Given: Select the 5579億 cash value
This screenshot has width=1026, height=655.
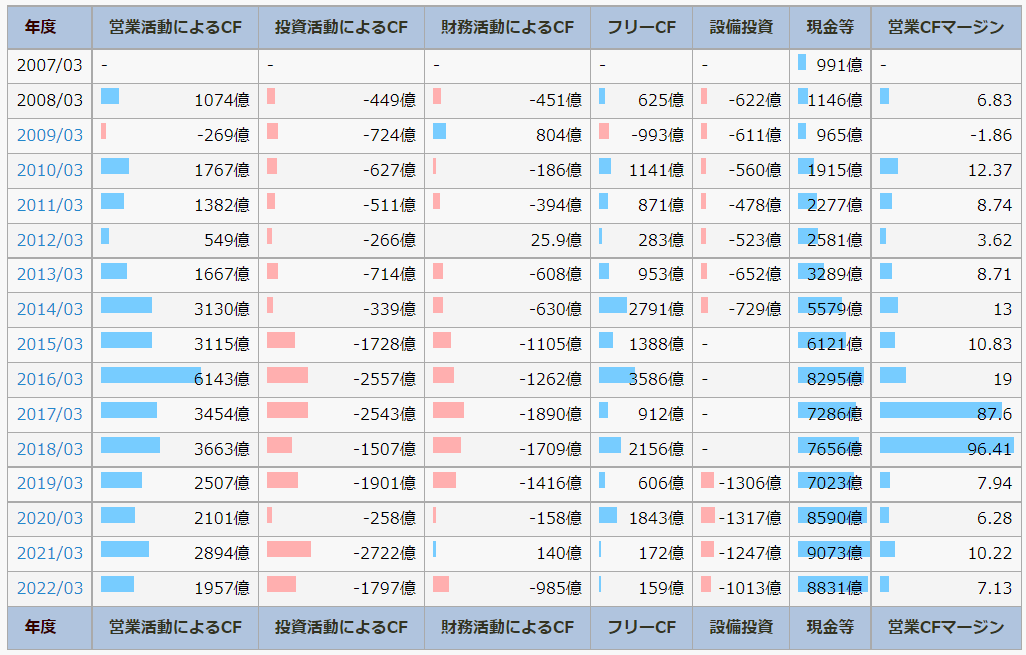Looking at the screenshot, I should [835, 310].
